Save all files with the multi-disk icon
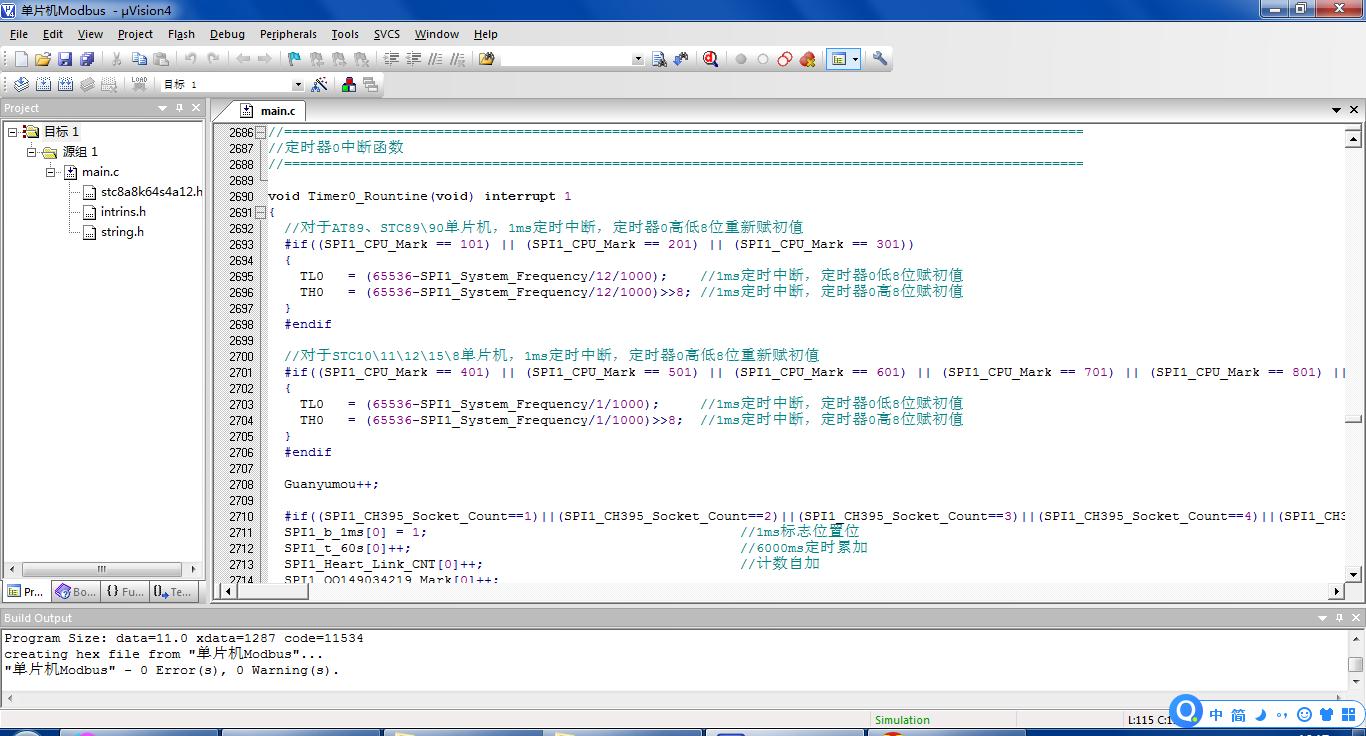The height and width of the screenshot is (736, 1366). point(87,59)
